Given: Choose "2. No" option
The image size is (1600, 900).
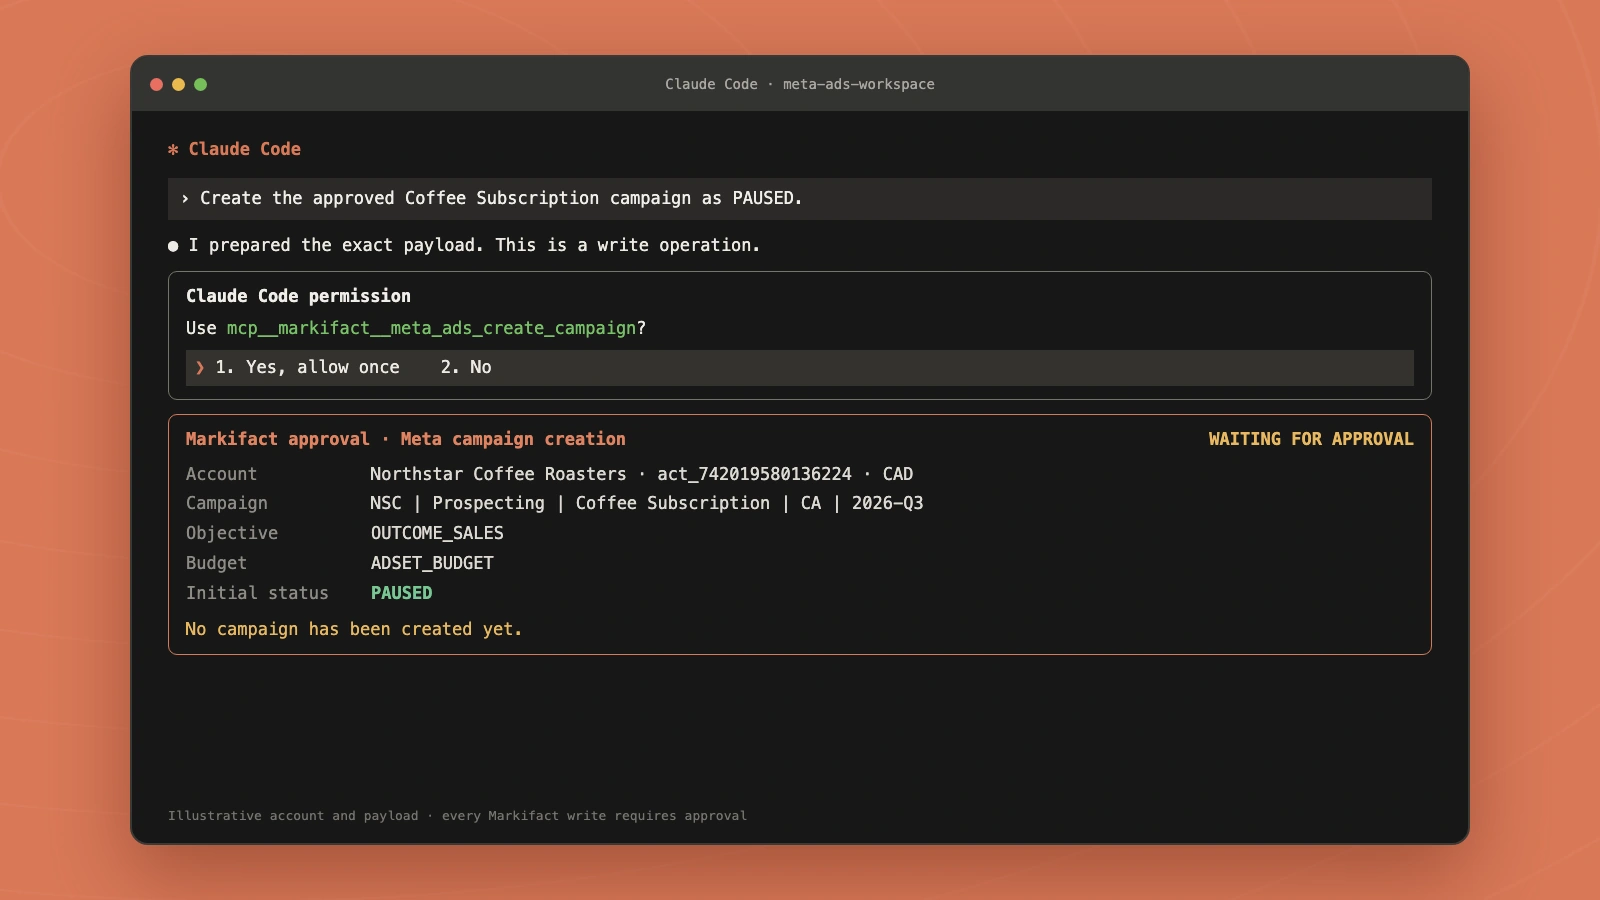Looking at the screenshot, I should point(466,367).
